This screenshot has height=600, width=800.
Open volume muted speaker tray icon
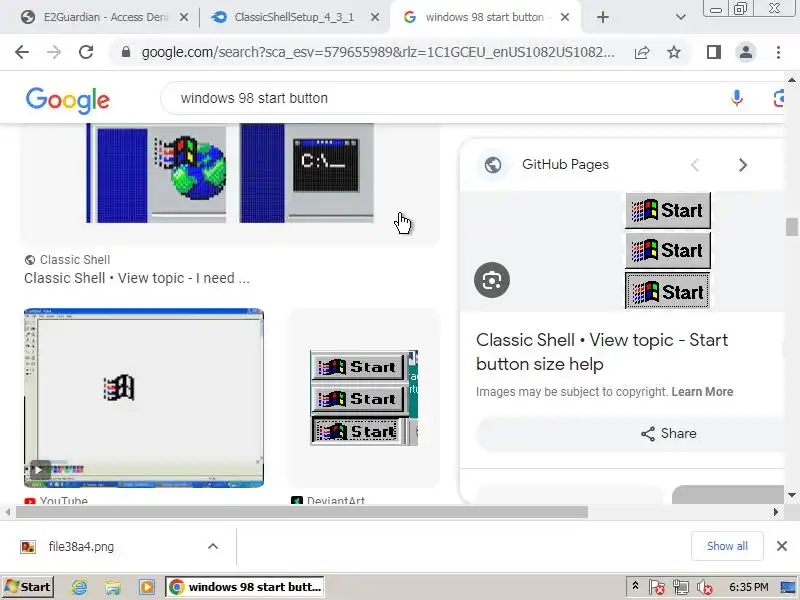click(705, 587)
